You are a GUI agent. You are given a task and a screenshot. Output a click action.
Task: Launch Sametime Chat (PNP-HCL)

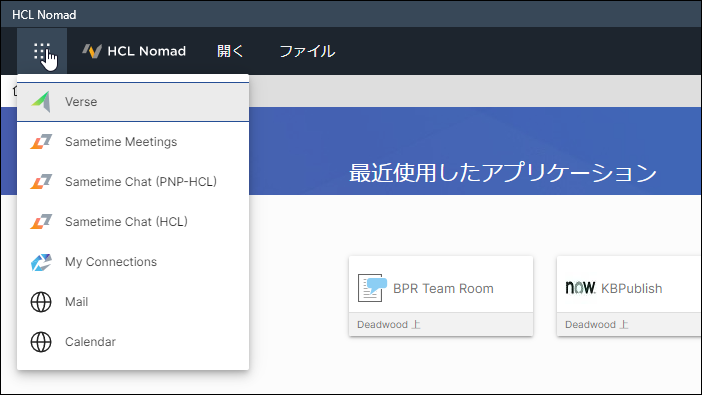point(133,182)
